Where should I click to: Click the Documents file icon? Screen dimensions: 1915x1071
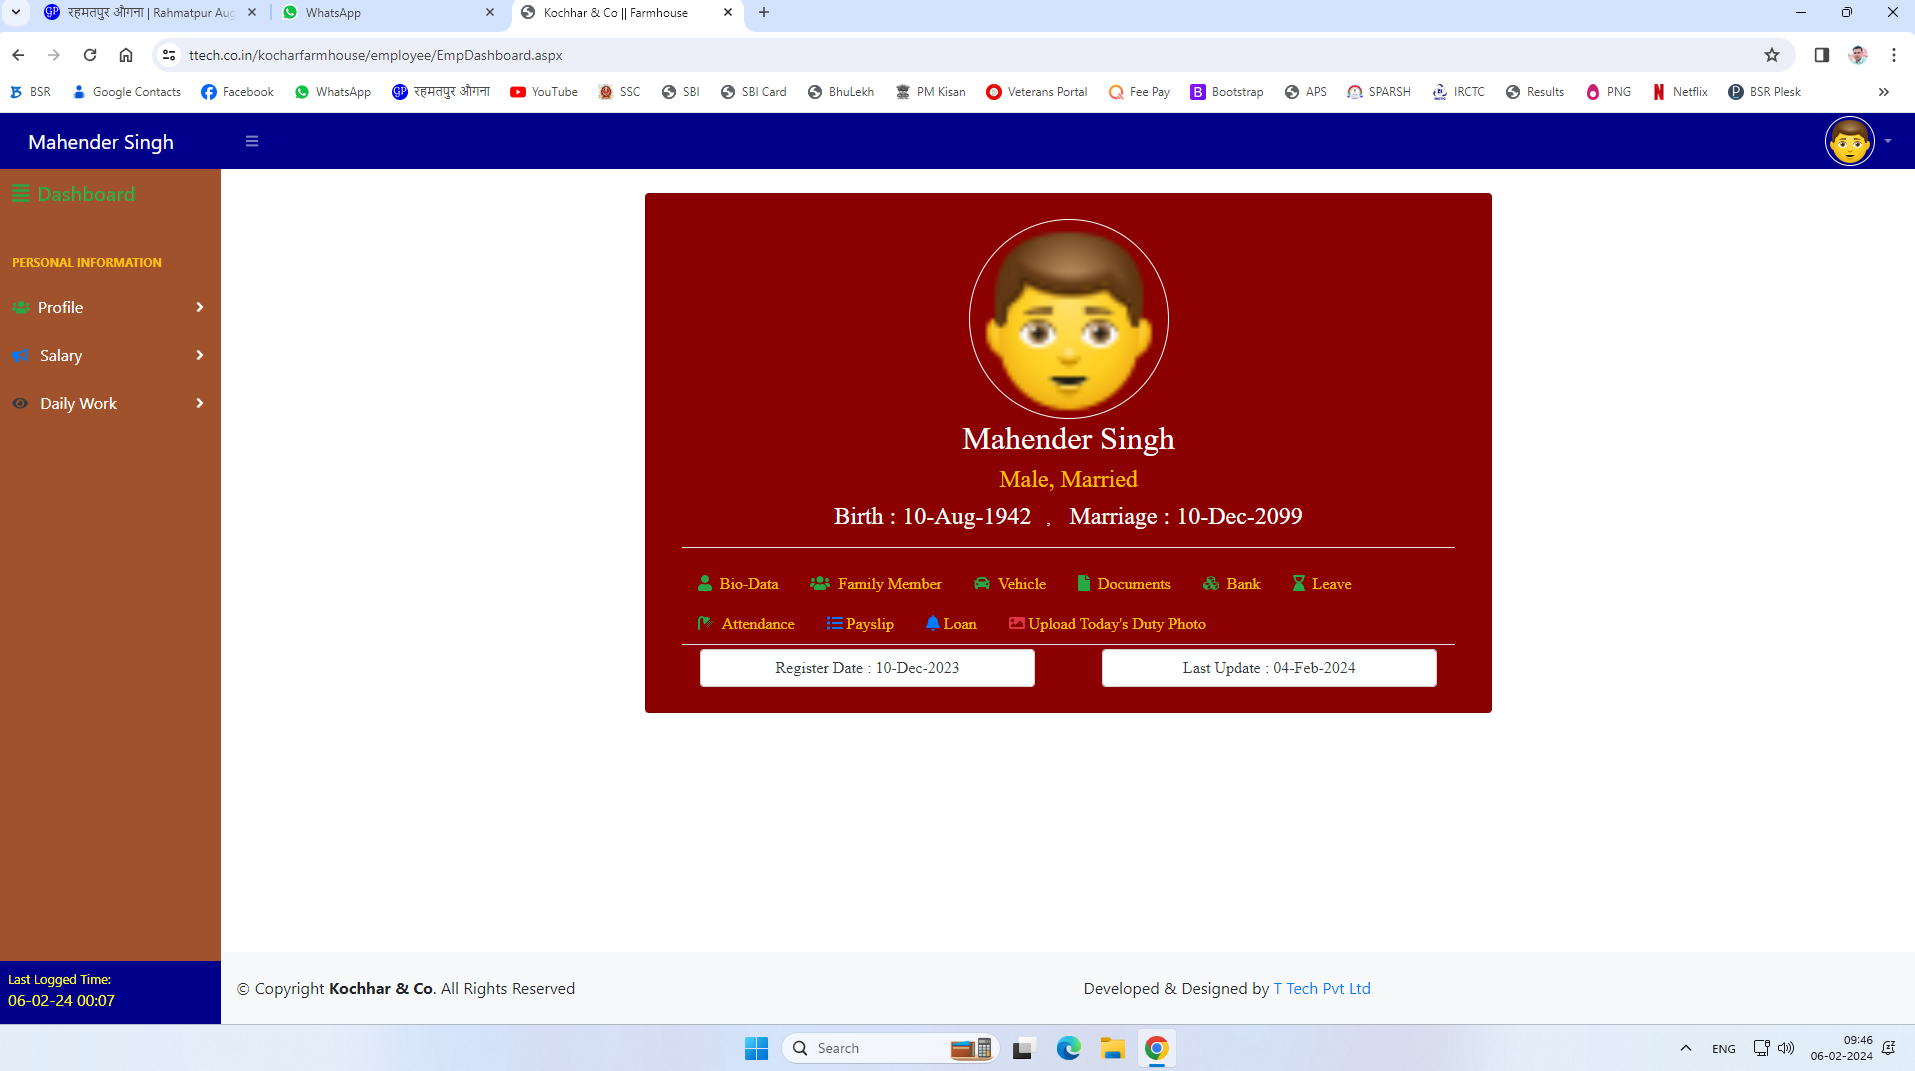(x=1083, y=583)
